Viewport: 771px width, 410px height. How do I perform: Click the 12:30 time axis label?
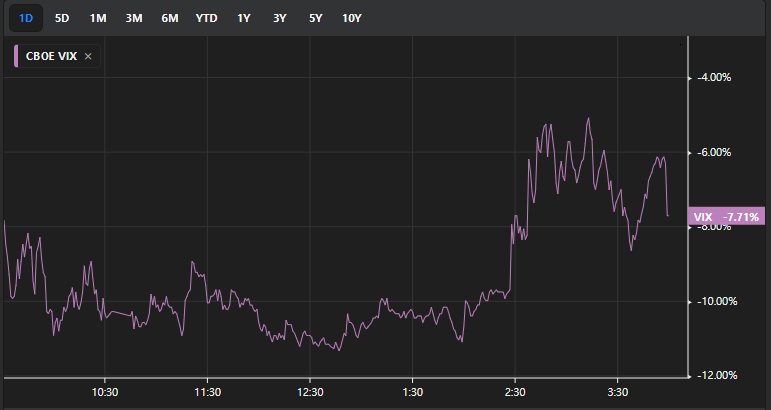(310, 392)
